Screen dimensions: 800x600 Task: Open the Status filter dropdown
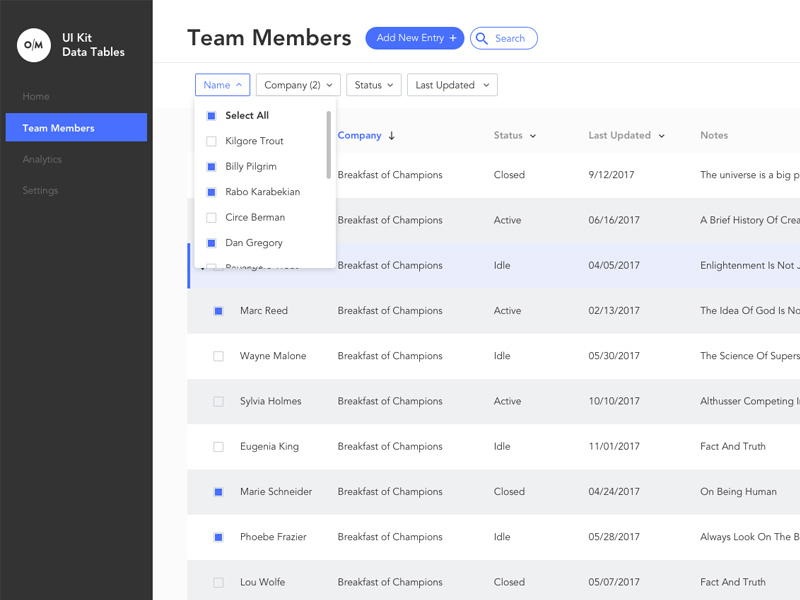(x=373, y=85)
